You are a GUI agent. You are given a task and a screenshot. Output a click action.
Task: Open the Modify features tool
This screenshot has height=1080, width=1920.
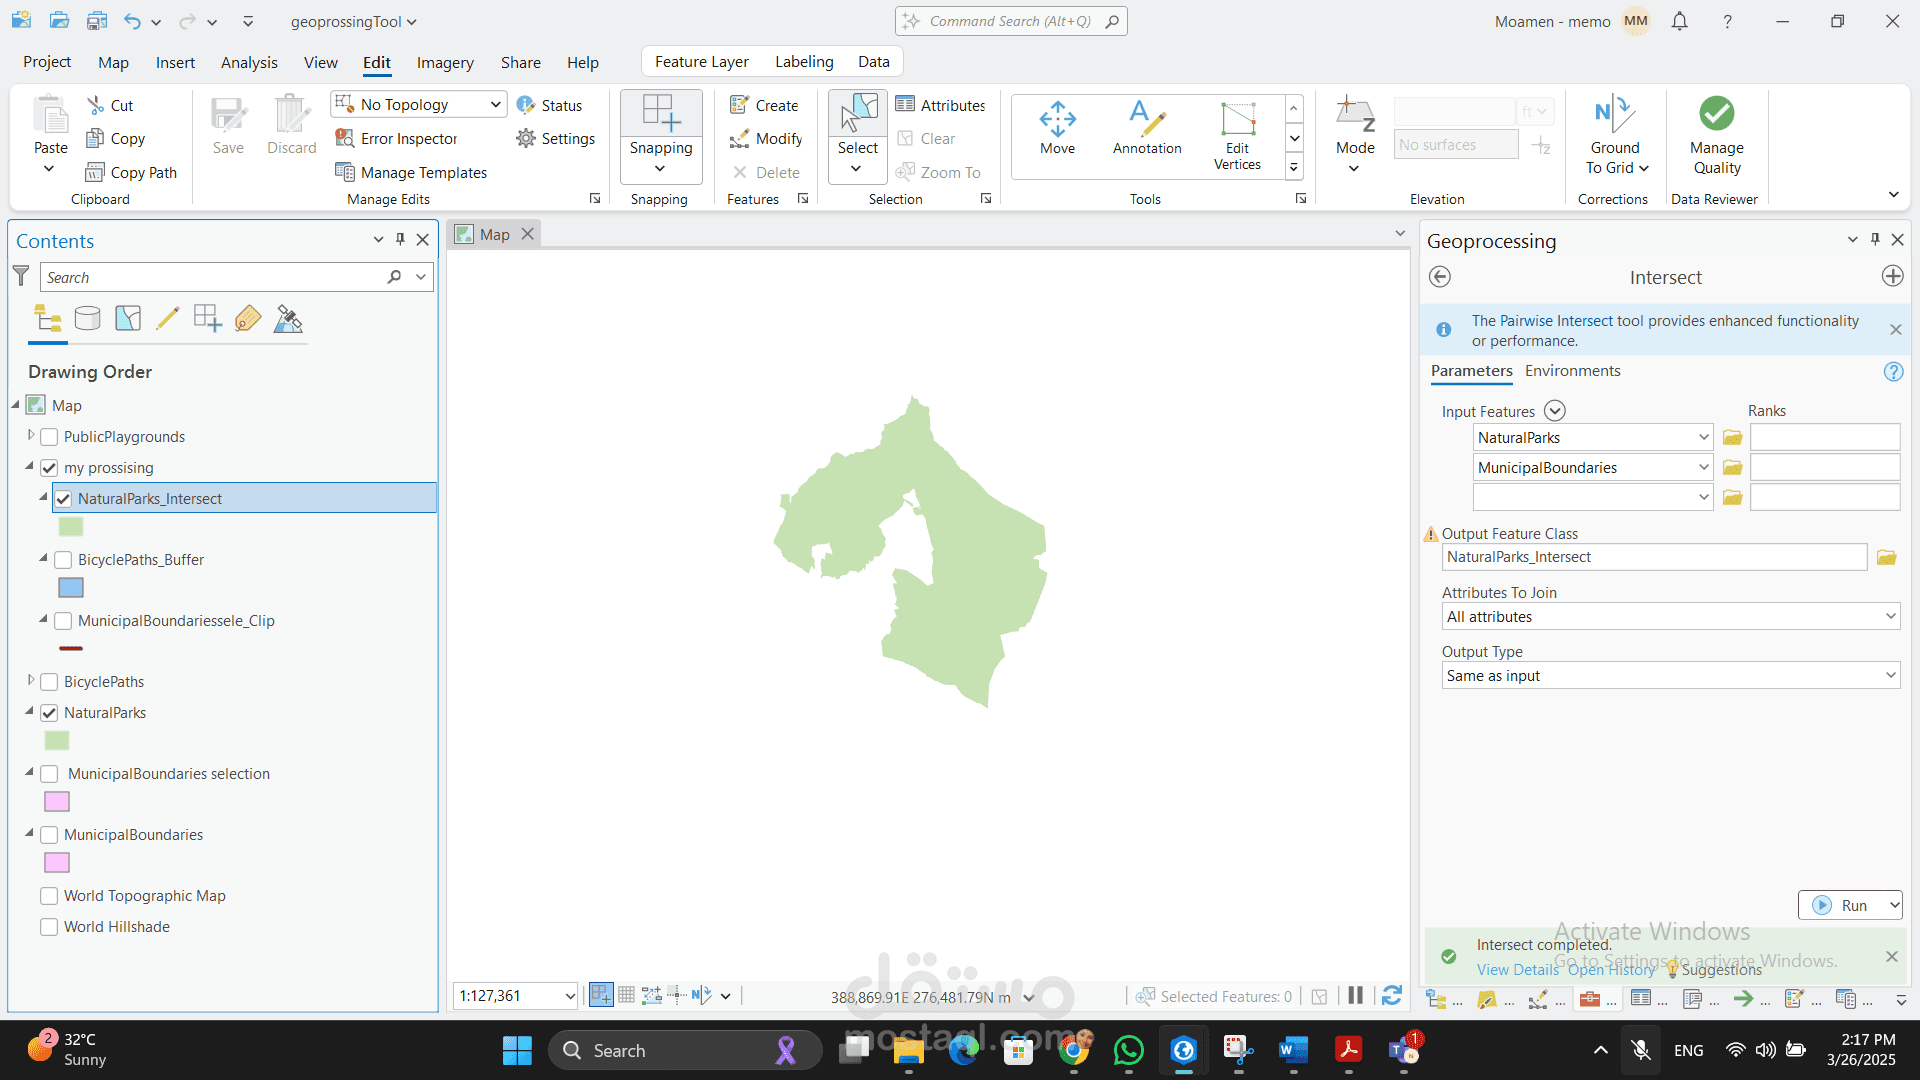(766, 138)
